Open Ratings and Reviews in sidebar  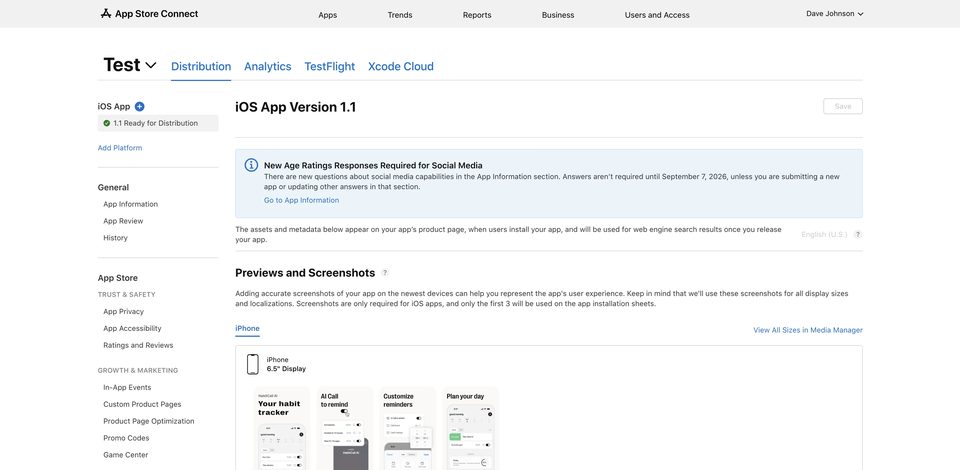point(138,345)
